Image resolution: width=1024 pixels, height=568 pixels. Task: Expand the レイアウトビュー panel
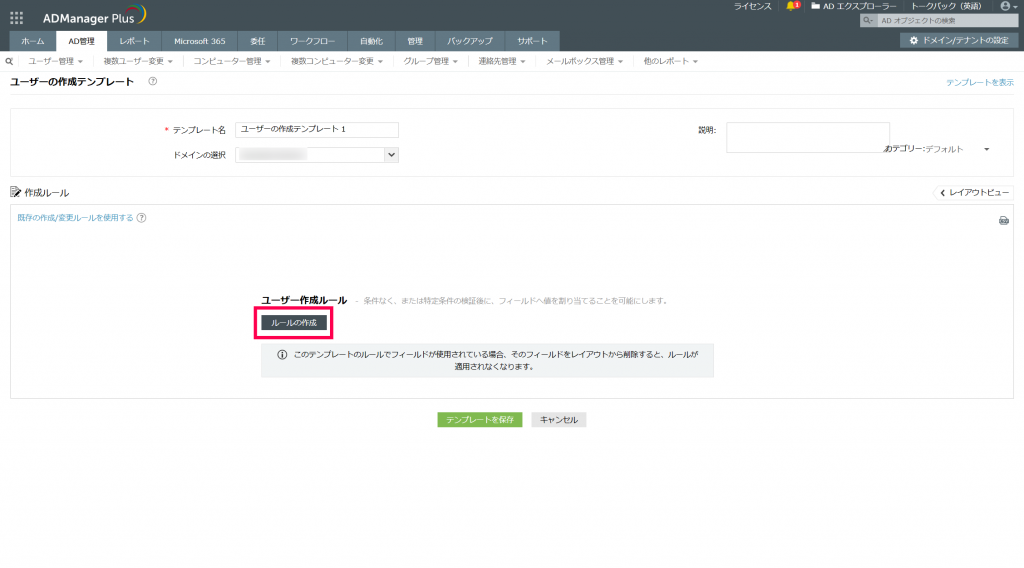[974, 193]
